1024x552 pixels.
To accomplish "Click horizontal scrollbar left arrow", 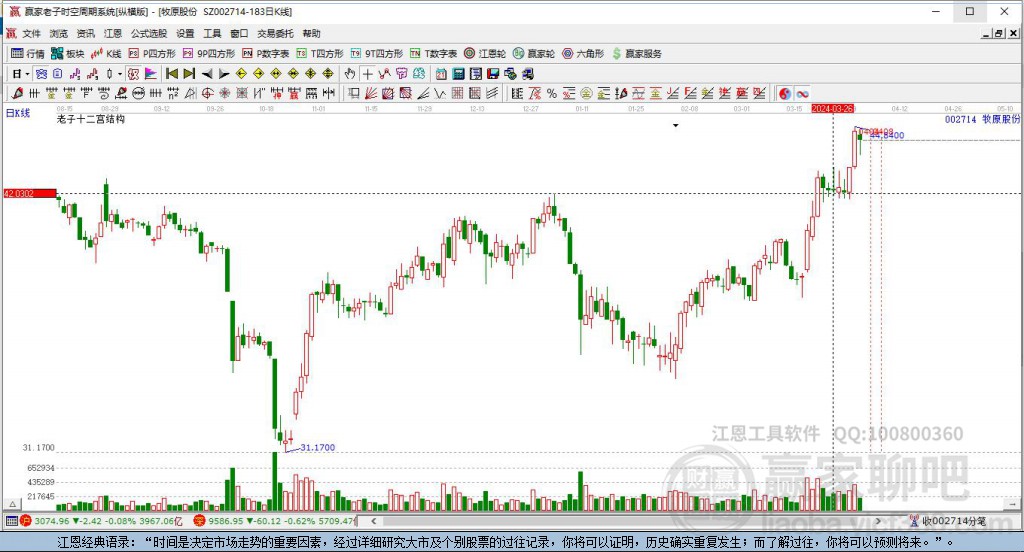I will (x=374, y=521).
